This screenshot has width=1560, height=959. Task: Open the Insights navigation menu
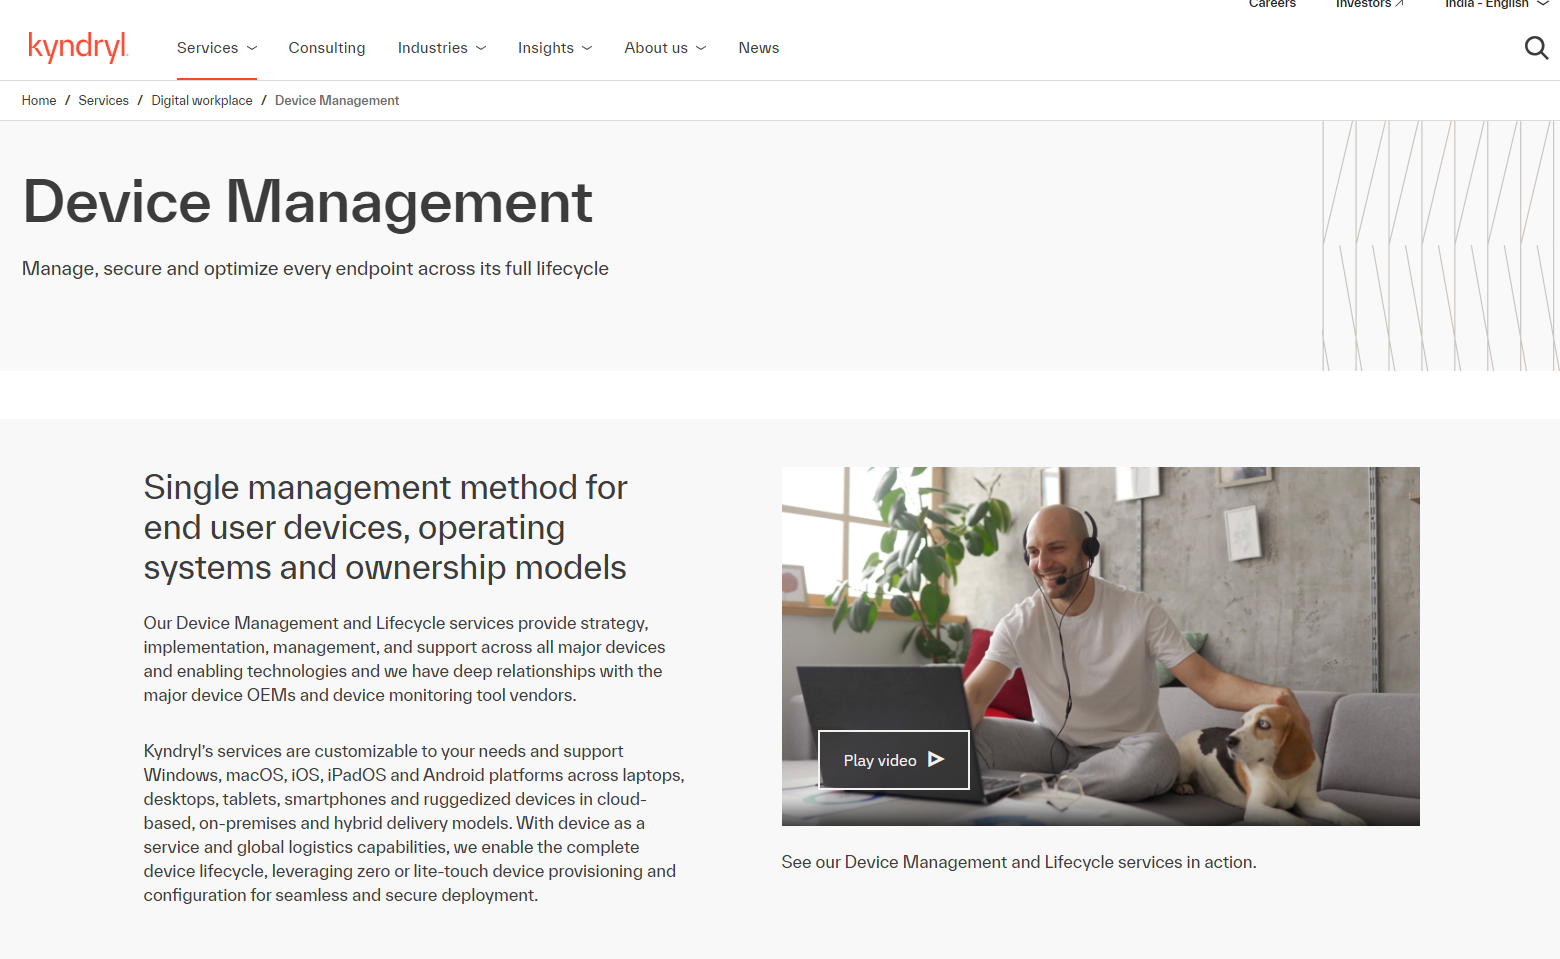click(555, 48)
